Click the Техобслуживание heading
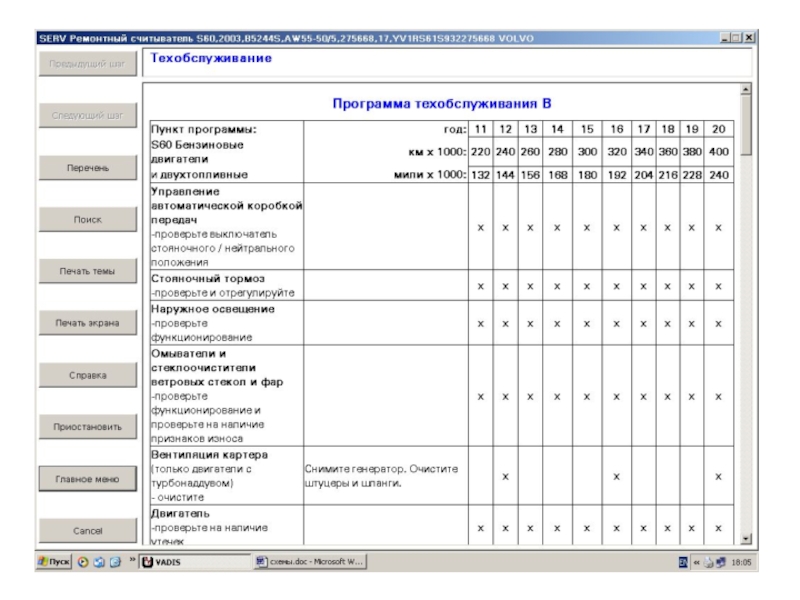The height and width of the screenshot is (600, 800). 211,58
